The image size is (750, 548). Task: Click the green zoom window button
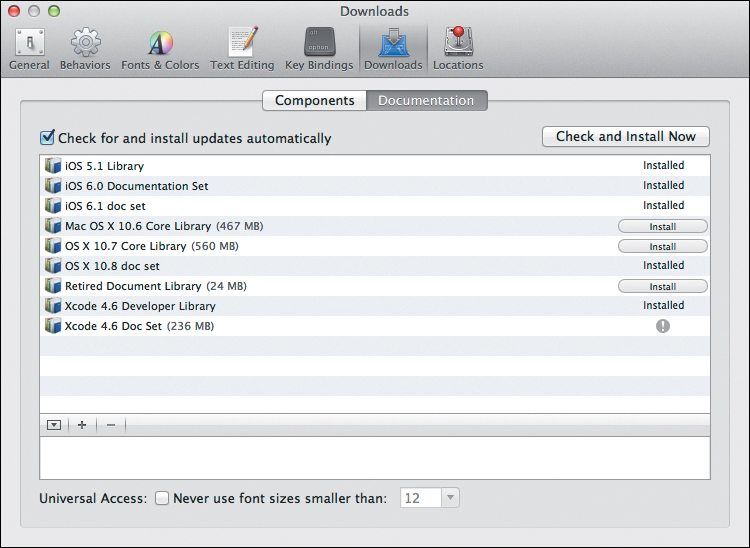[x=54, y=11]
